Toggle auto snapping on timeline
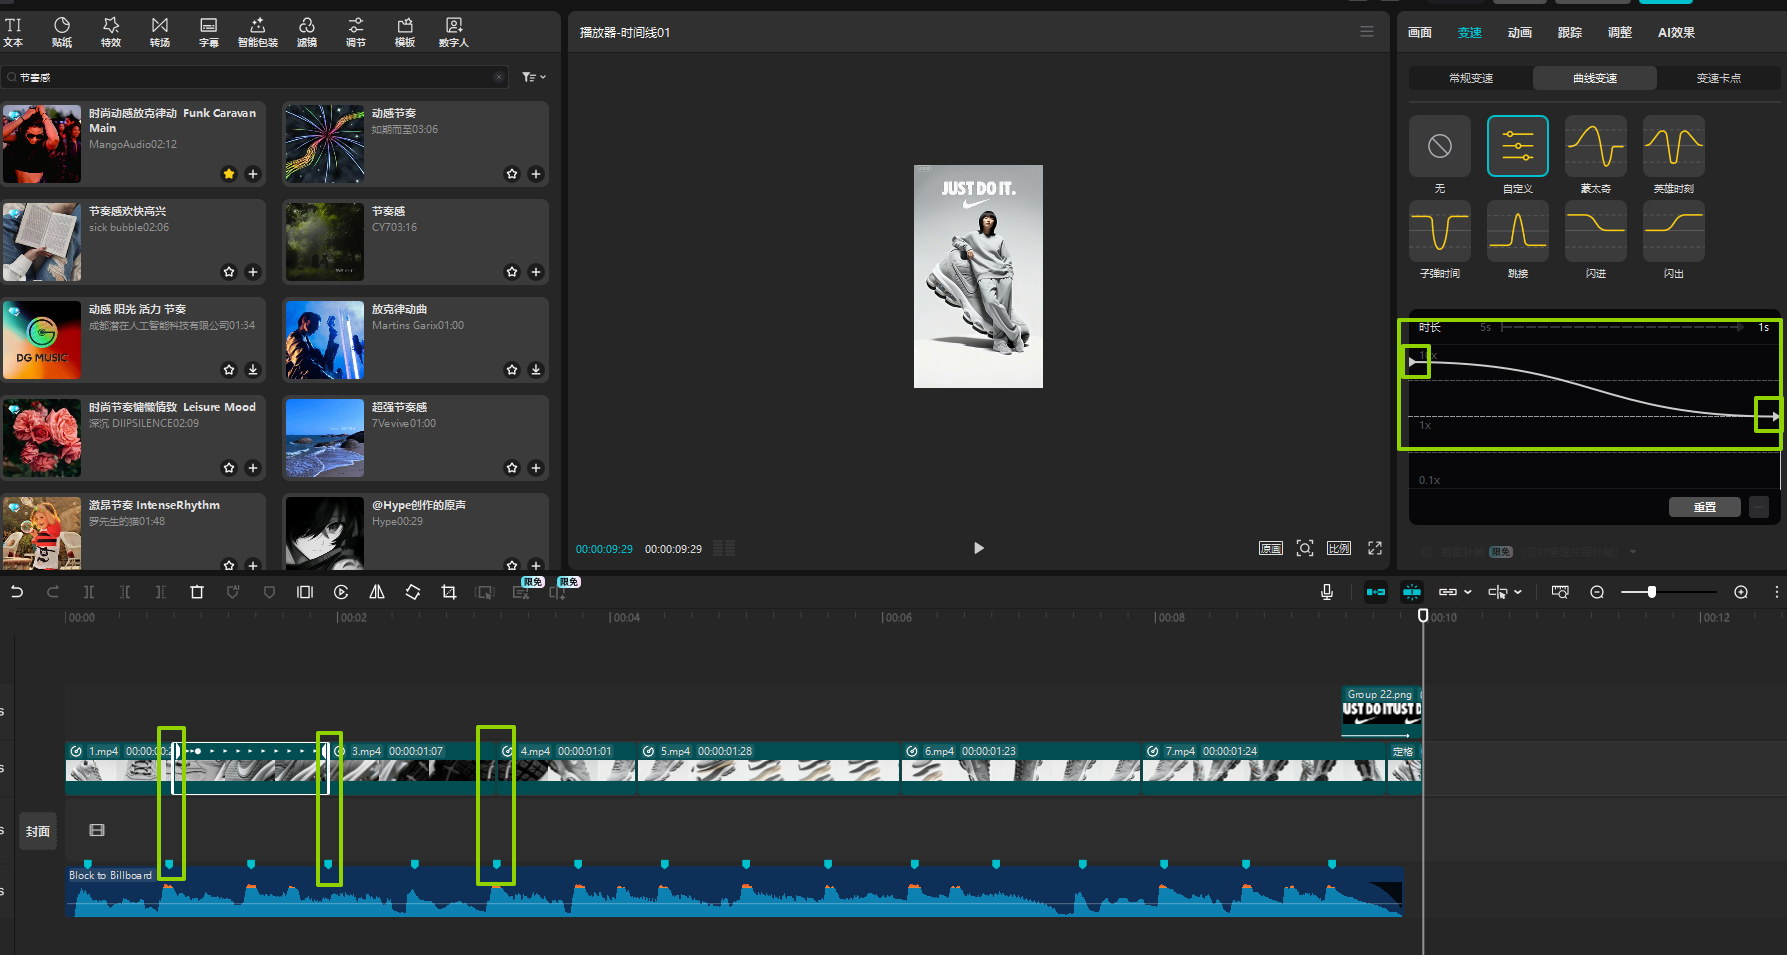Image resolution: width=1787 pixels, height=955 pixels. (x=1412, y=592)
